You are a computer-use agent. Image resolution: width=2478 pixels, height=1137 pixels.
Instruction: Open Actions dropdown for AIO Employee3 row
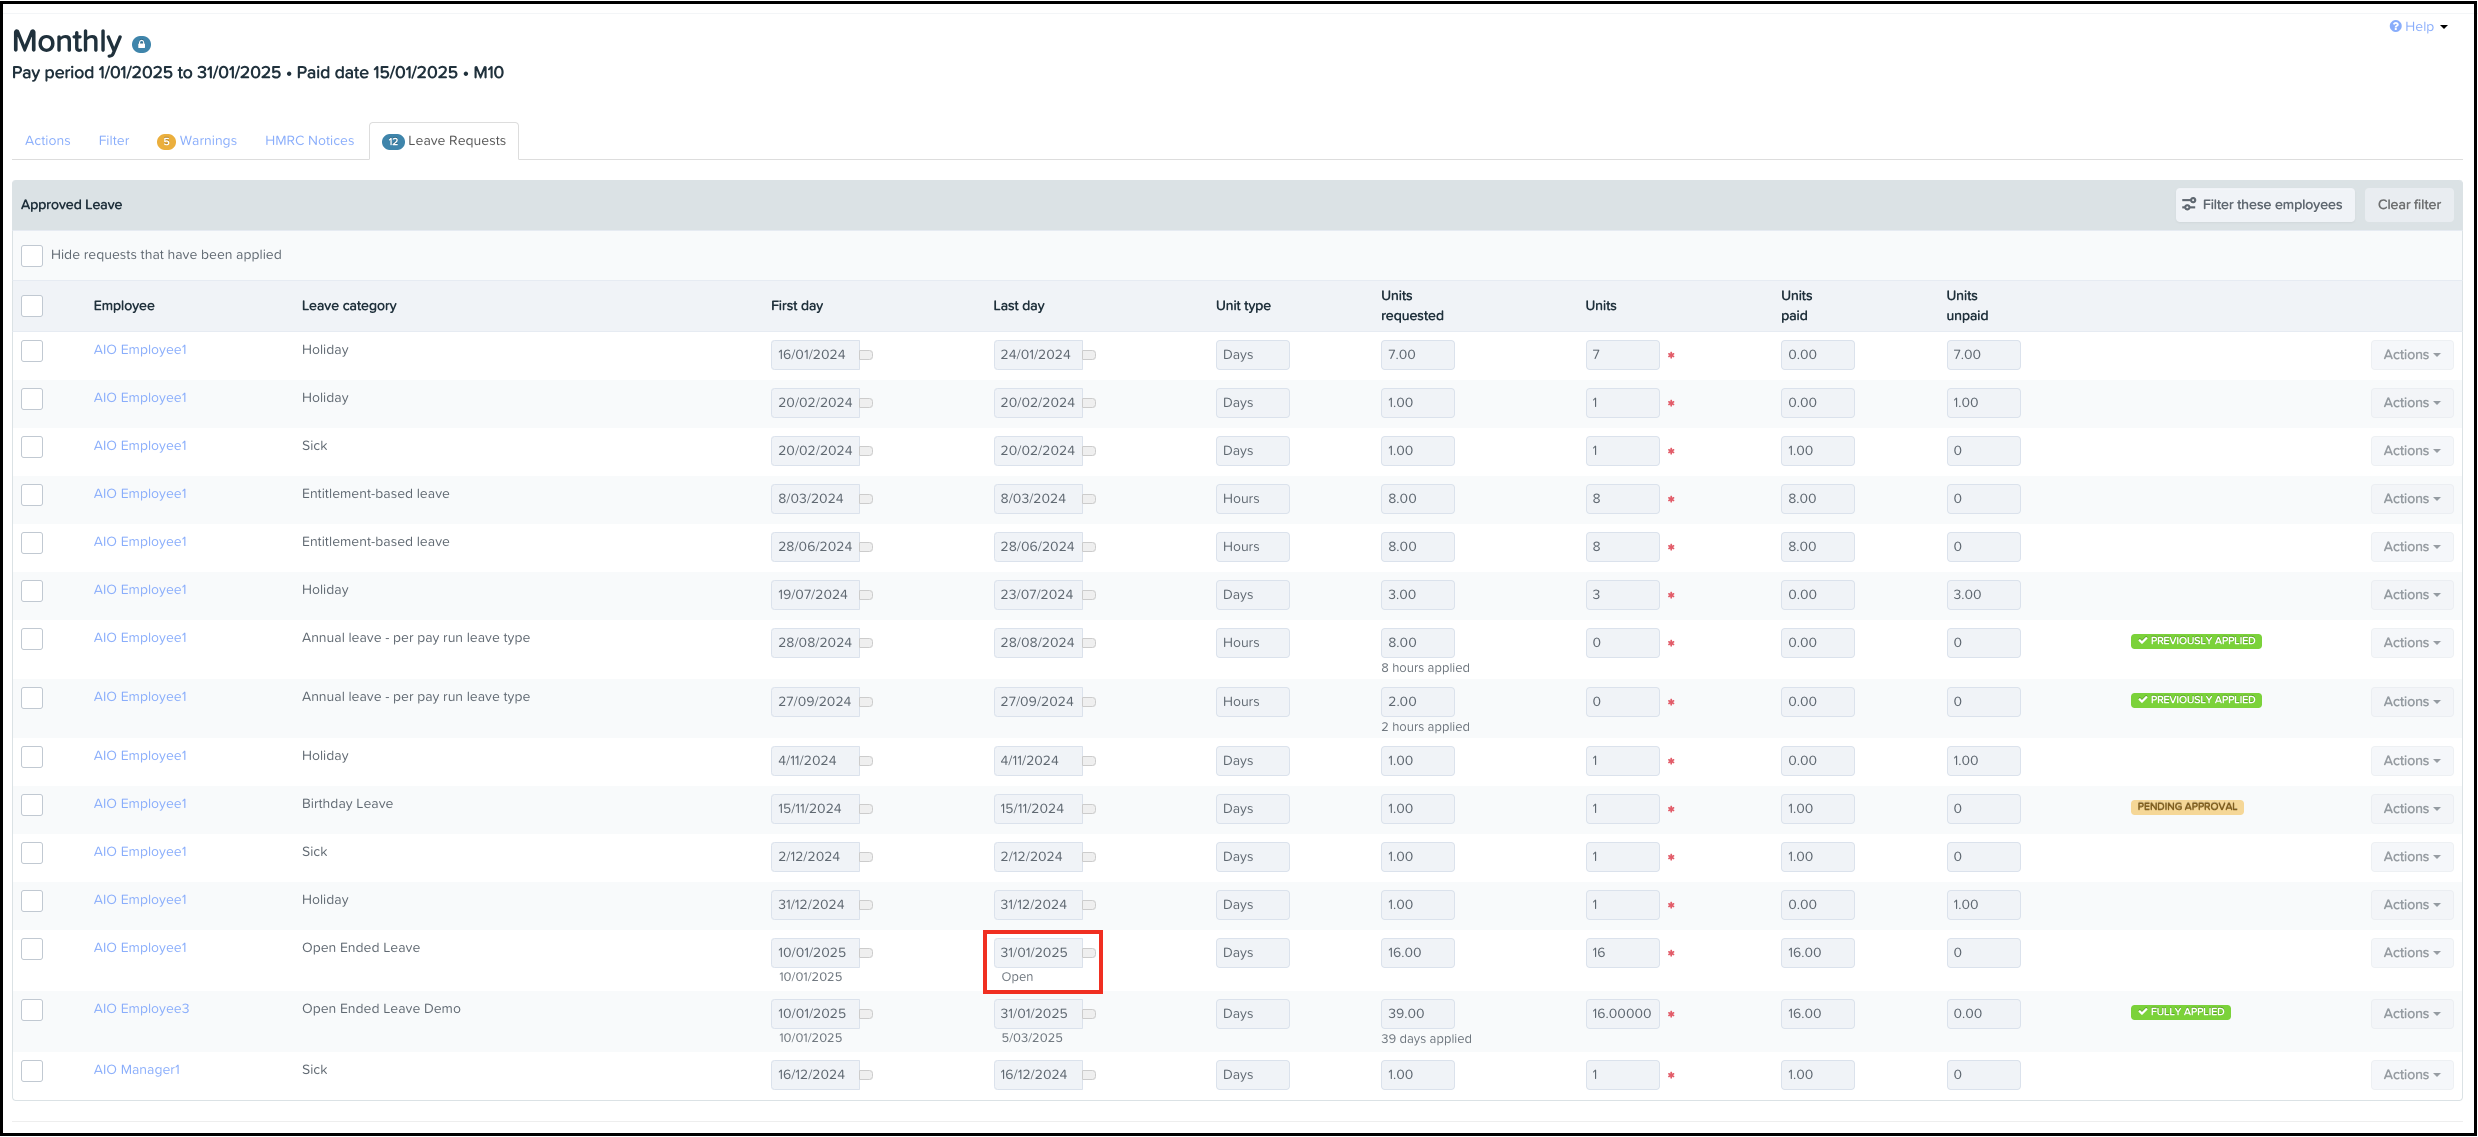pyautogui.click(x=2411, y=1014)
